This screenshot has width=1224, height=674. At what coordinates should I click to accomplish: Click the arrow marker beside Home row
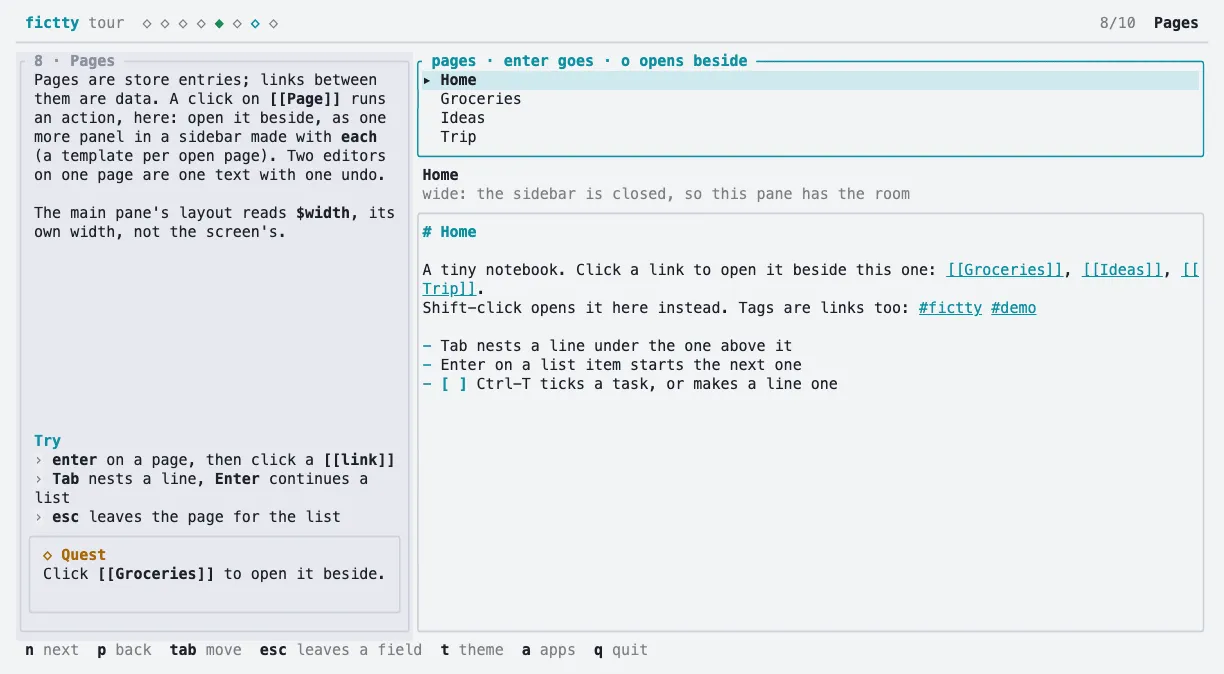427,80
